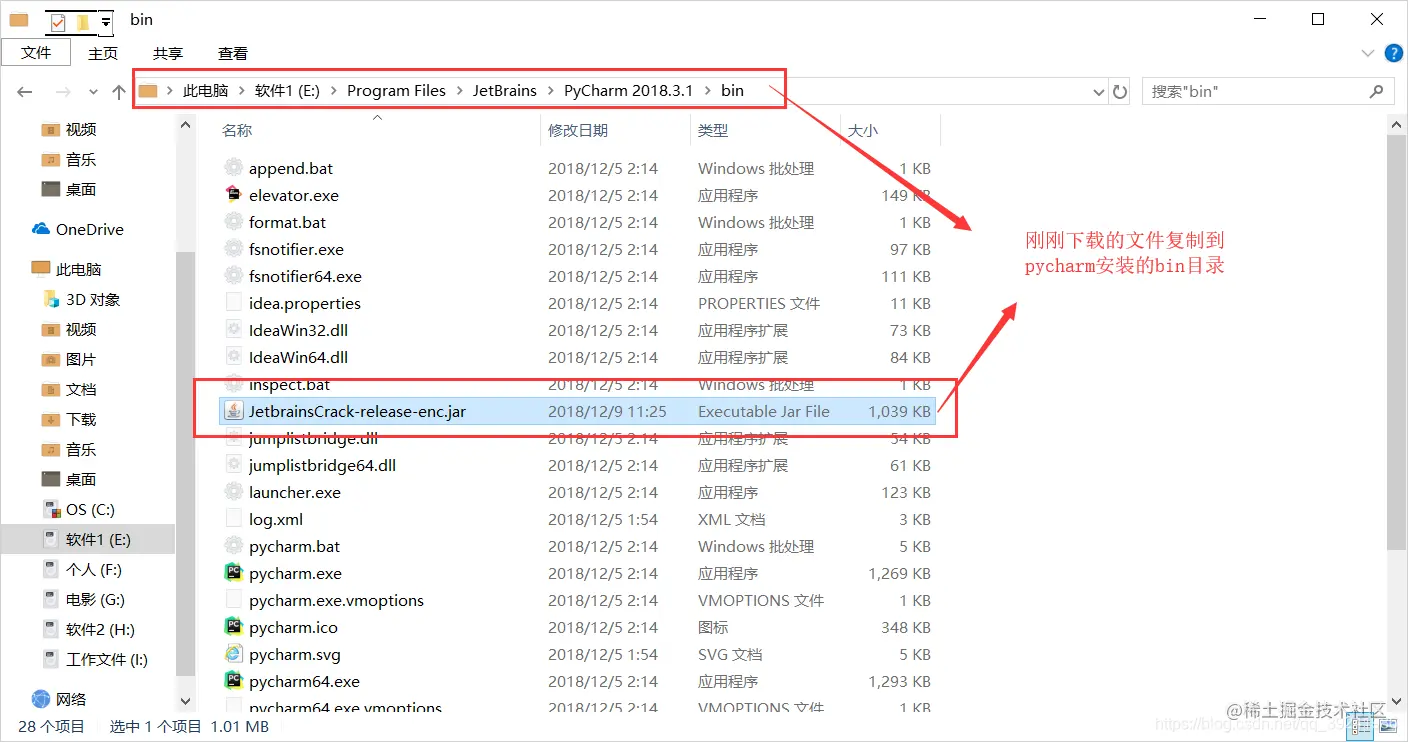The height and width of the screenshot is (742, 1408).
Task: Select 电影 (G:) drive in sidebar
Action: point(95,599)
